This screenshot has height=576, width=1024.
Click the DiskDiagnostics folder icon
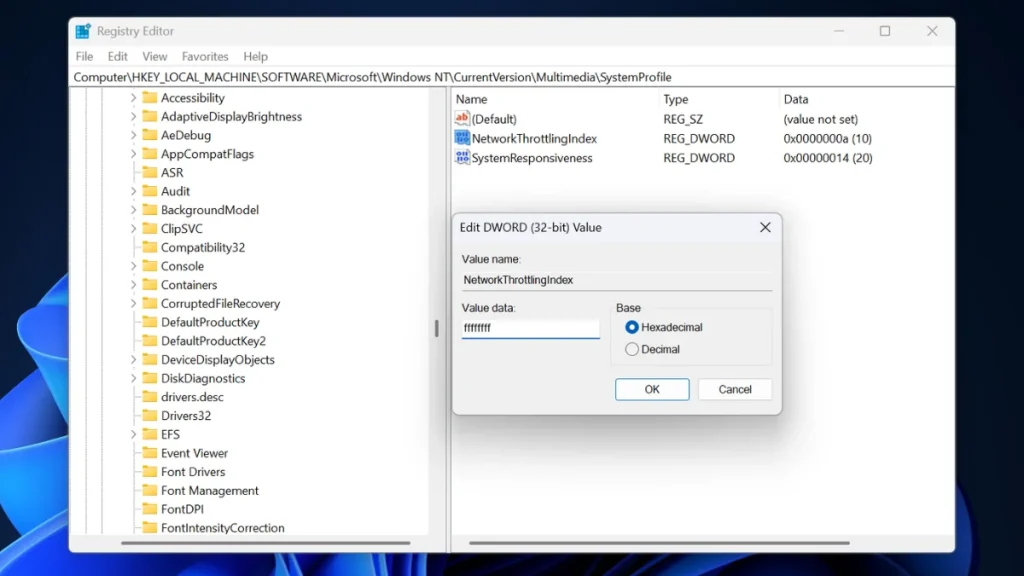(150, 378)
